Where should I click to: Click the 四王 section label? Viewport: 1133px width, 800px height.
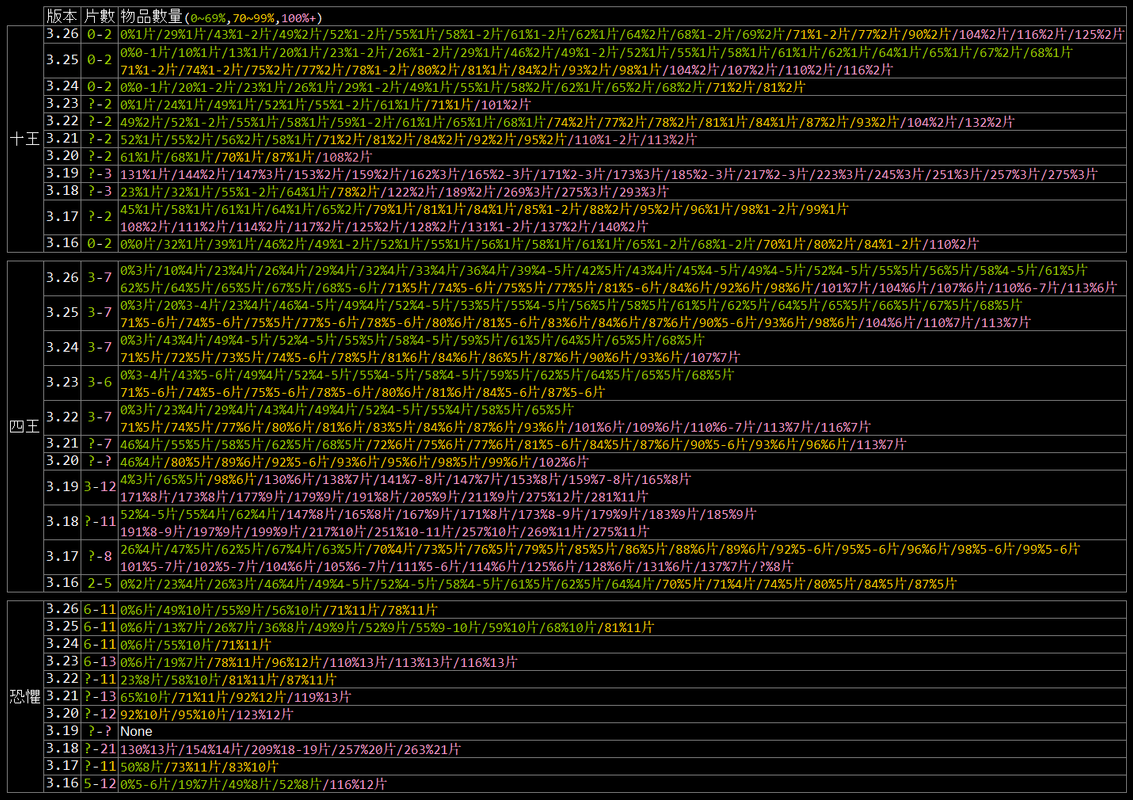point(25,426)
